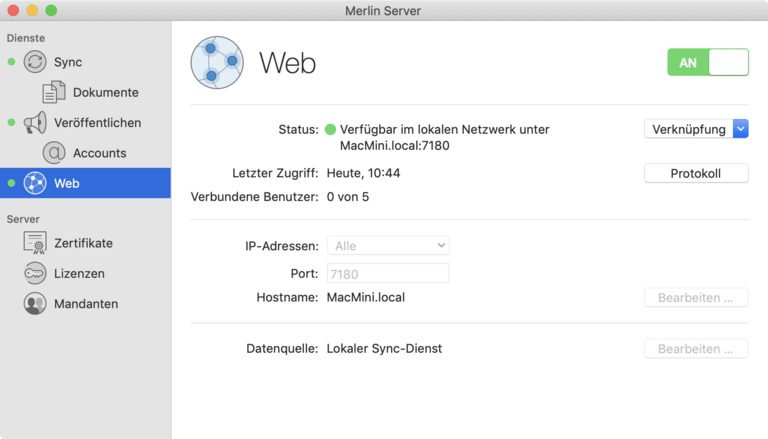Turn off the Web service AN switch
The height and width of the screenshot is (439, 768).
tap(708, 62)
